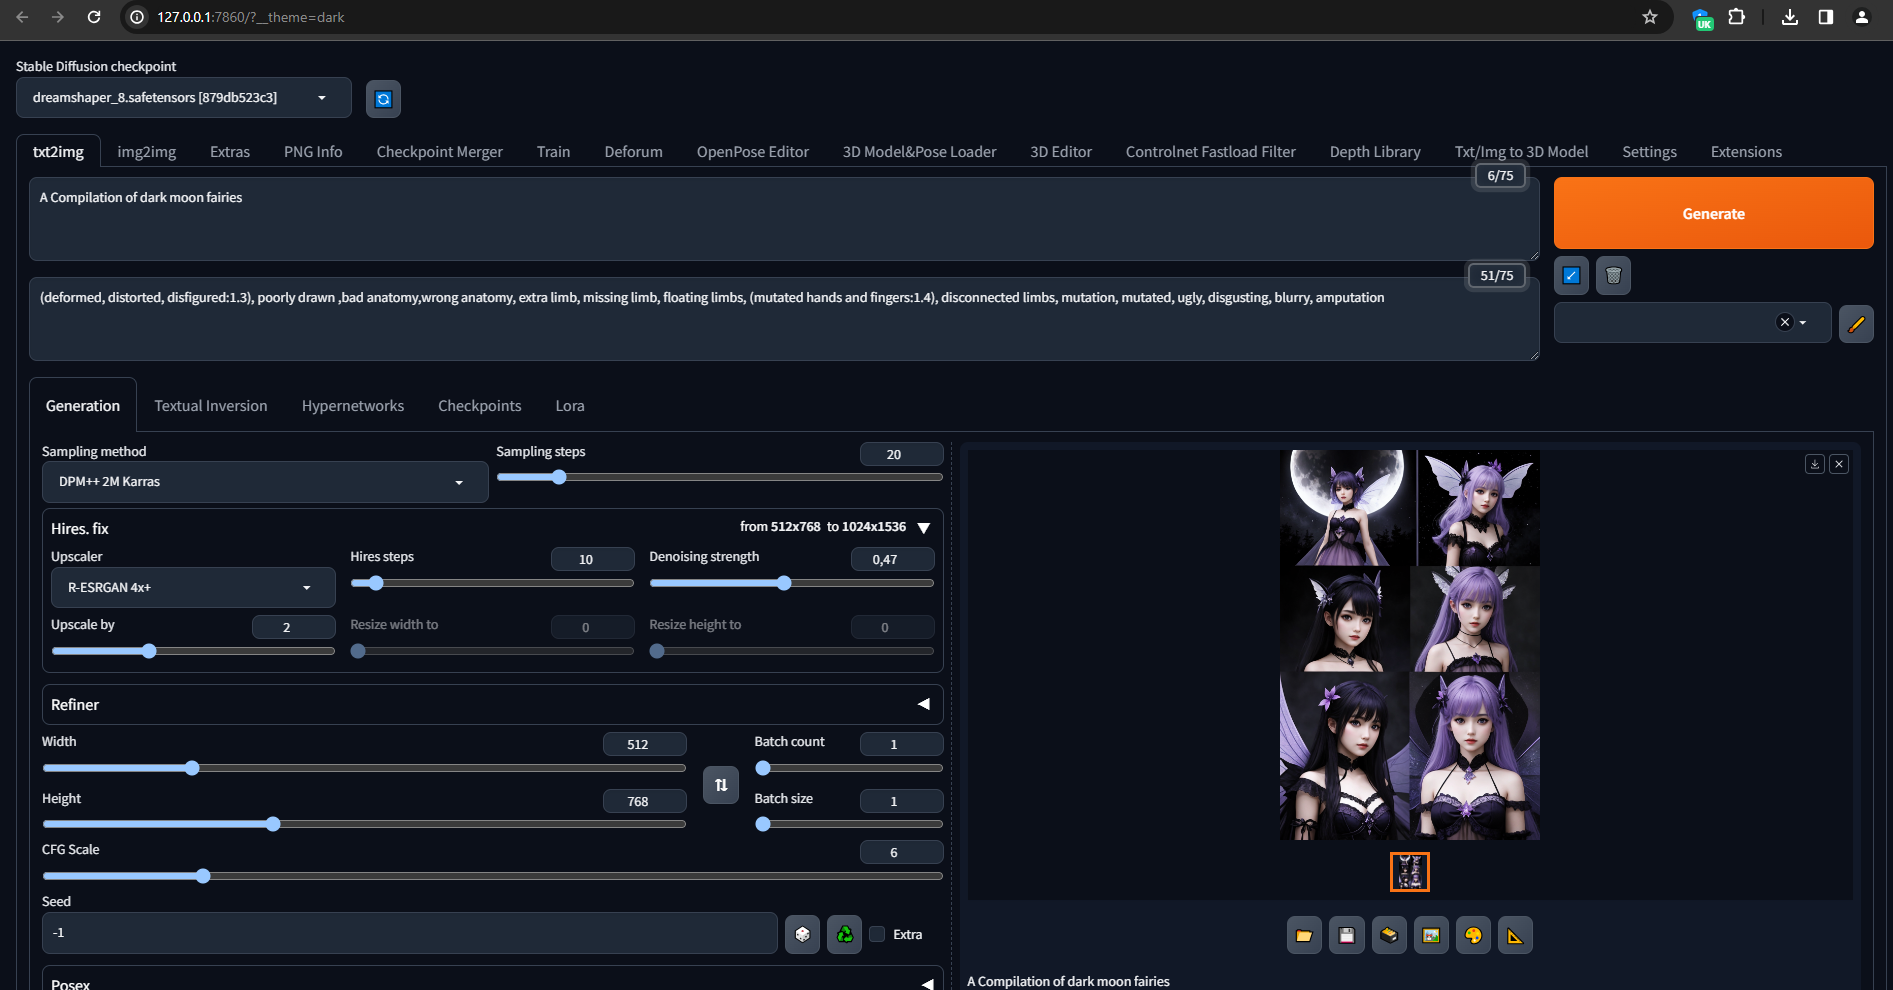Expand the Refiner section

coord(924,705)
